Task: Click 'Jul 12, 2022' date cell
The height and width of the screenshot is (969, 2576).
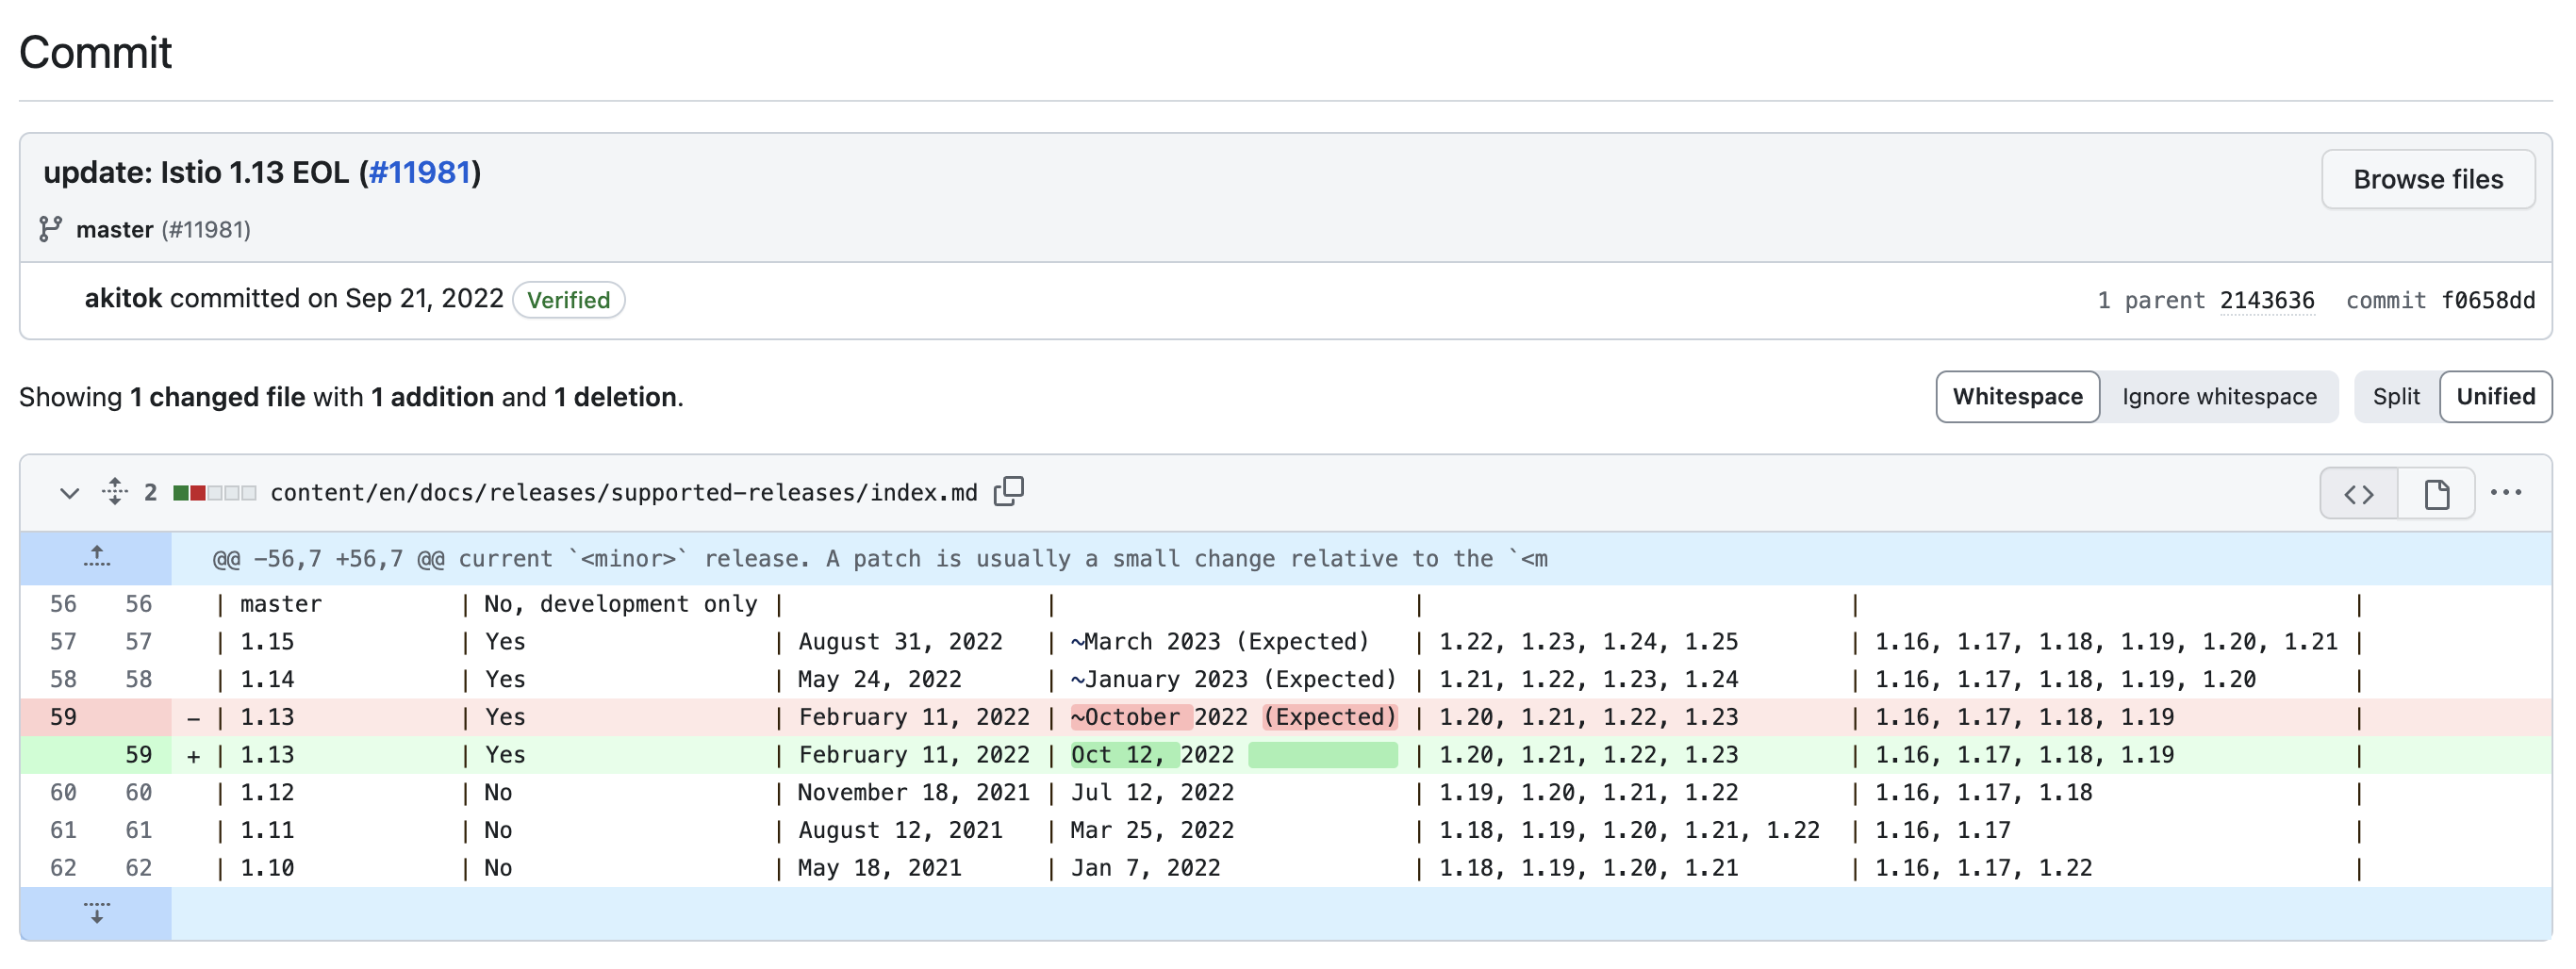Action: [1152, 793]
